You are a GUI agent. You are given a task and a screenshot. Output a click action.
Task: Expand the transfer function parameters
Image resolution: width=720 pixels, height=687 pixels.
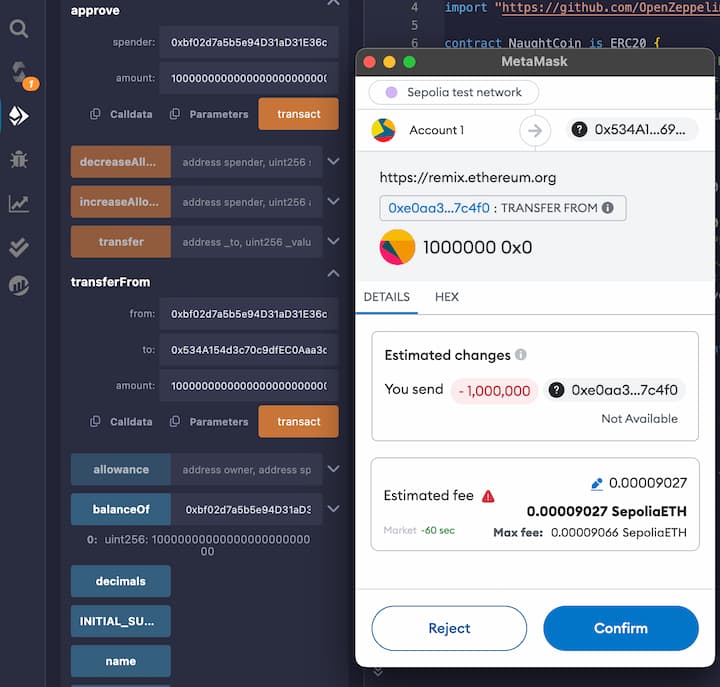[334, 241]
